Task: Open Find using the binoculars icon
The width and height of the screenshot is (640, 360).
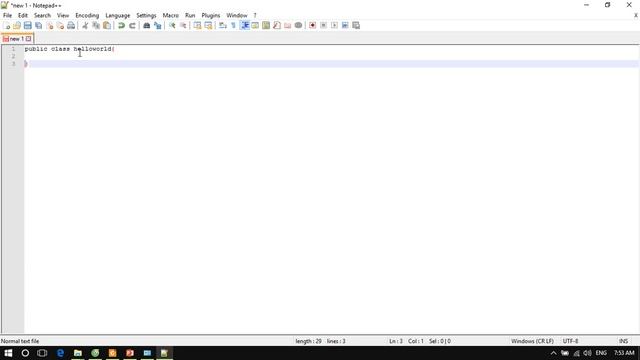Action: pyautogui.click(x=147, y=25)
